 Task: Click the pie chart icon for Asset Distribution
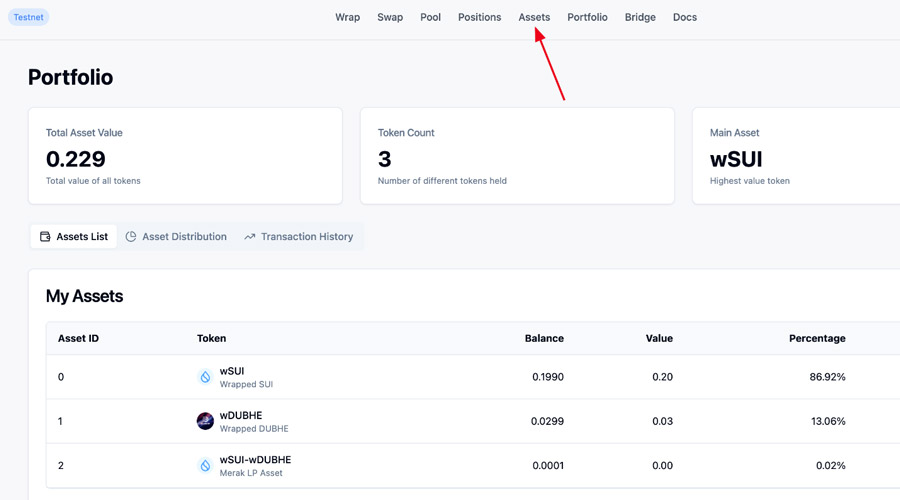(131, 237)
